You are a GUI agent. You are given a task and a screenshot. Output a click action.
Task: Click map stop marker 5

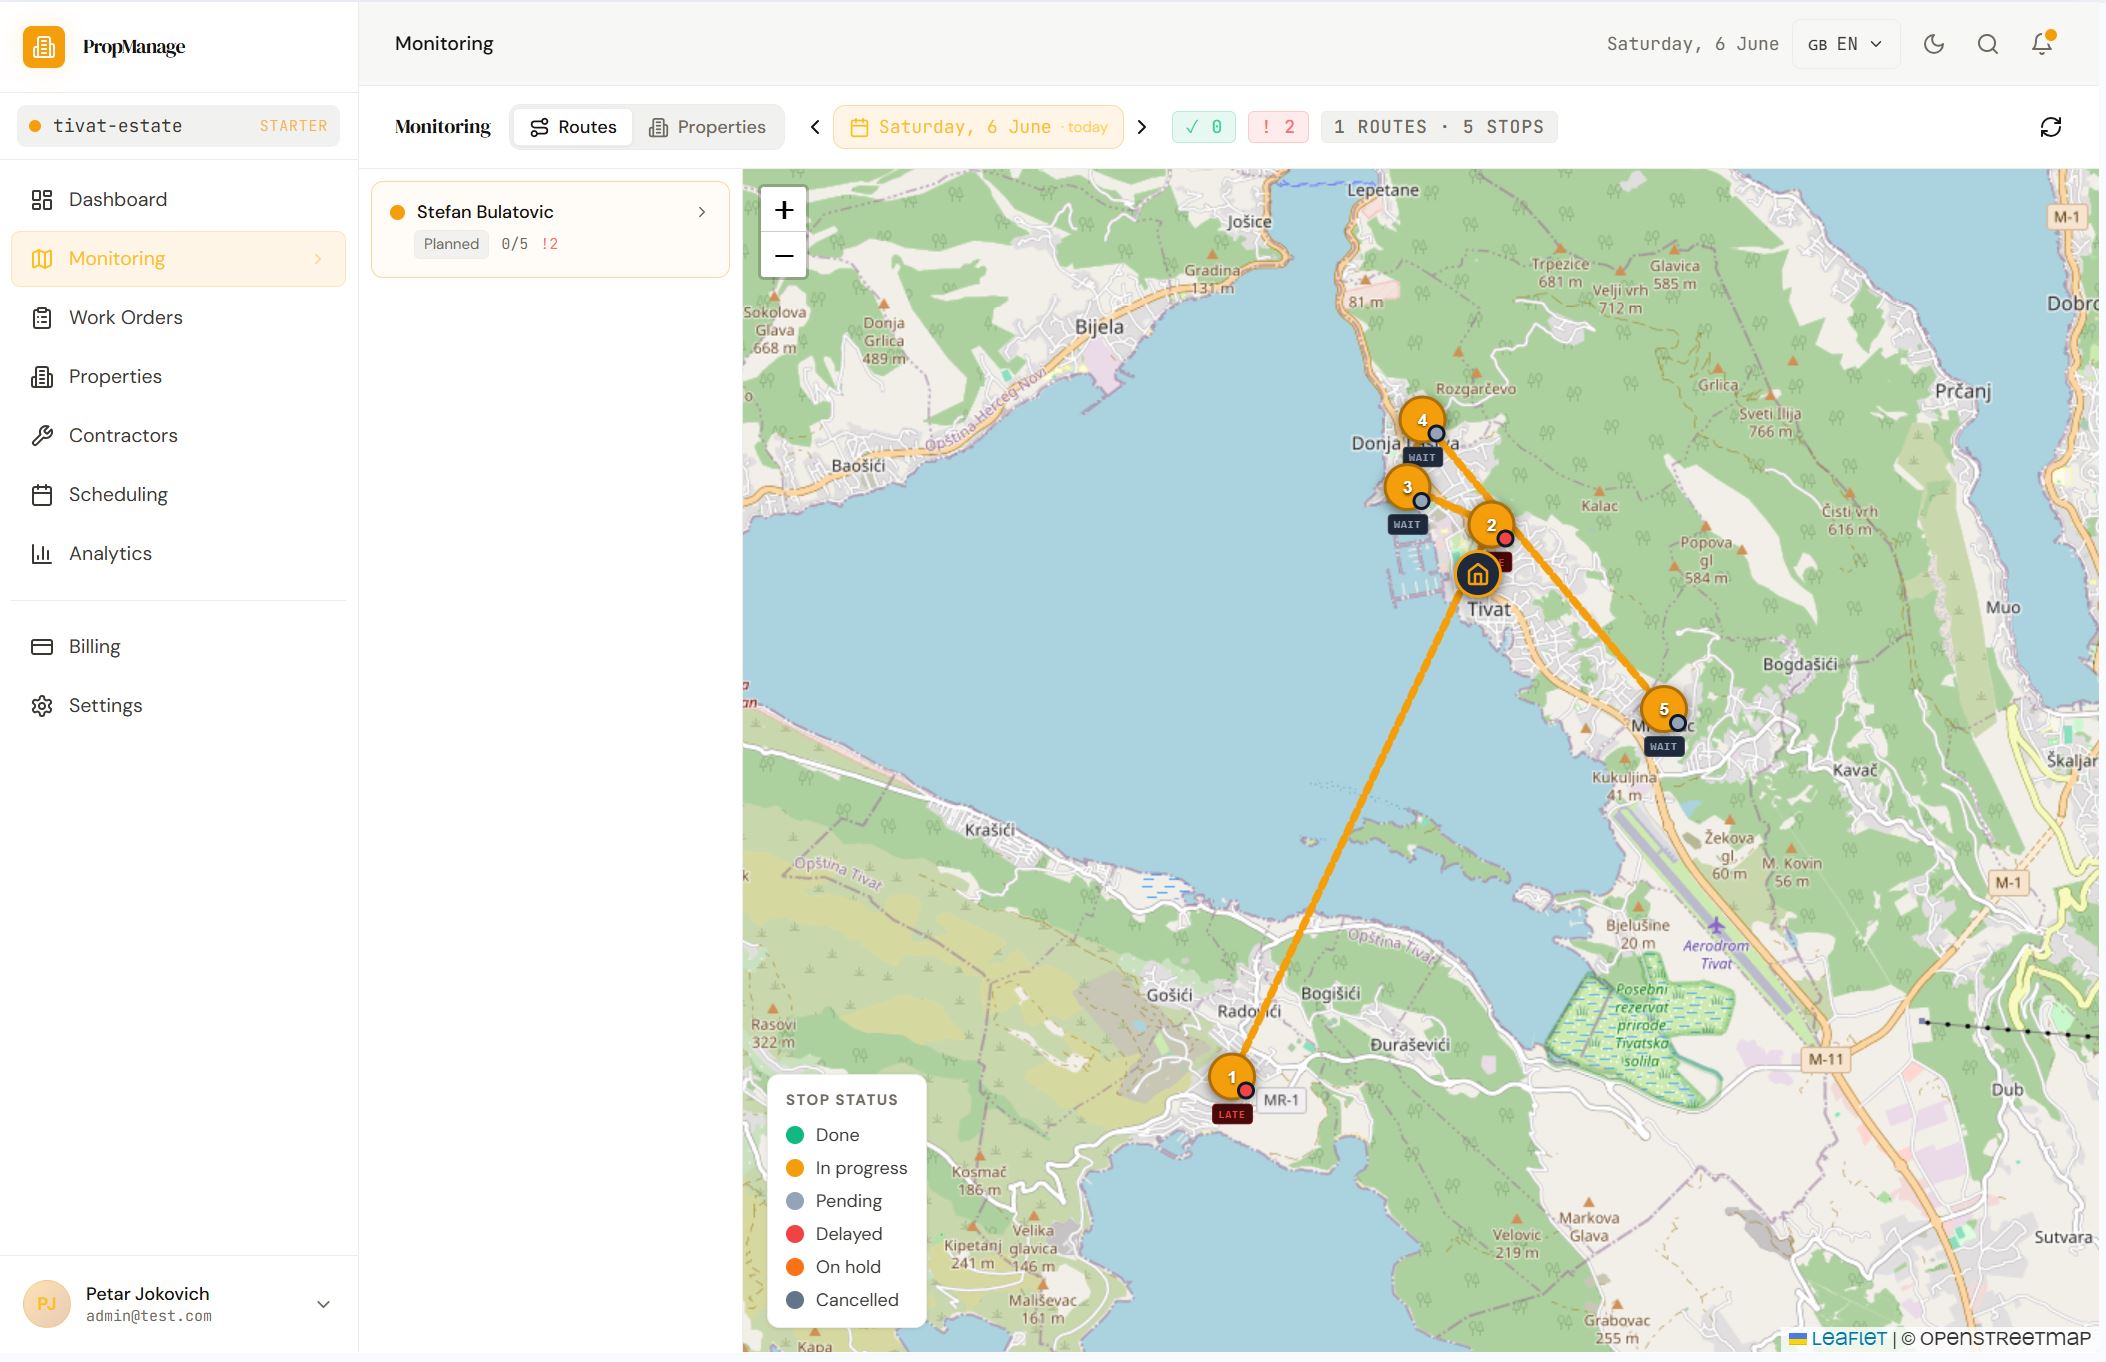[x=1664, y=709]
